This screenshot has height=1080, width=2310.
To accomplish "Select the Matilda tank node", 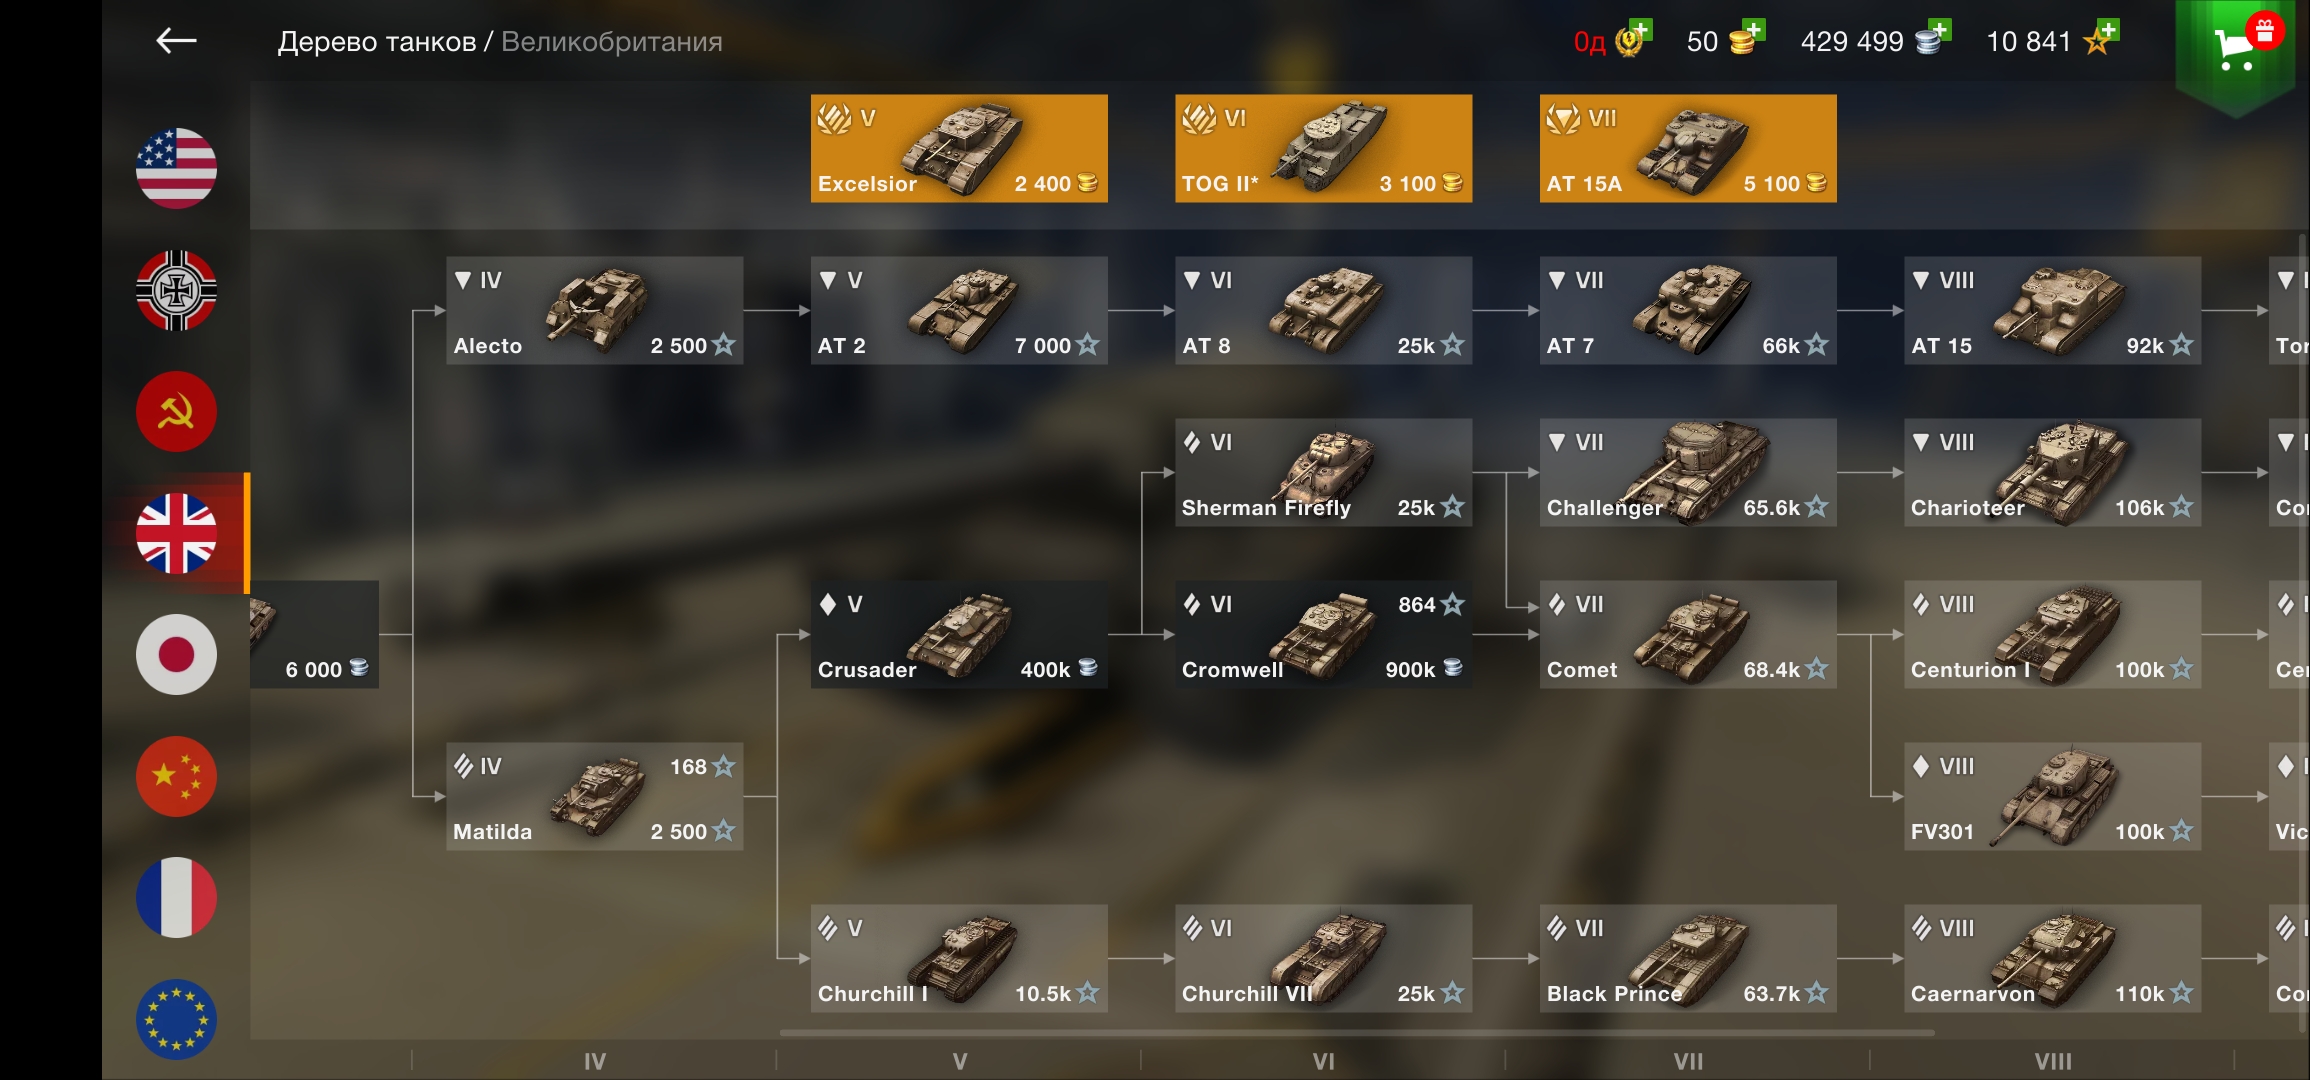I will point(594,796).
